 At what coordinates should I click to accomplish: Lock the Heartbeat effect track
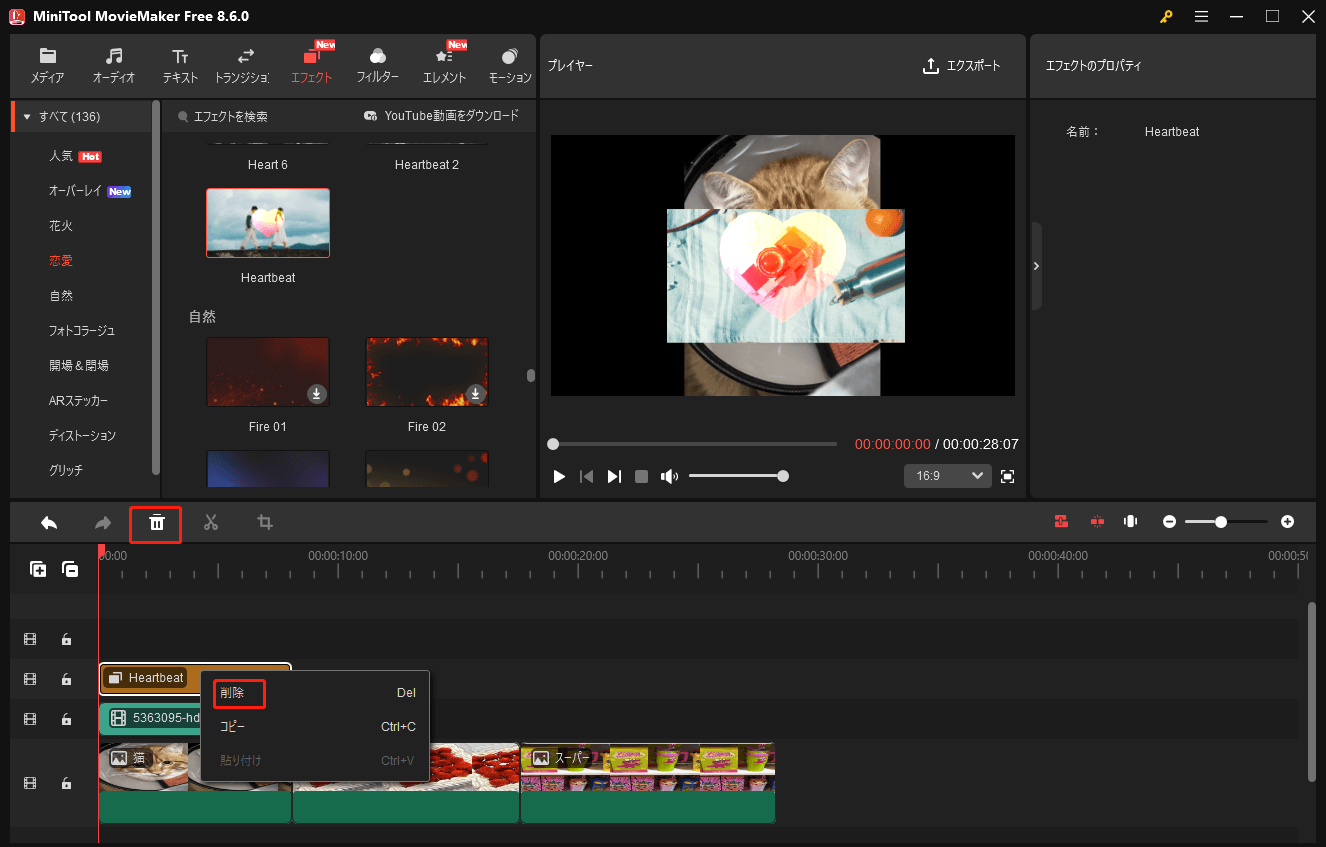tap(66, 679)
